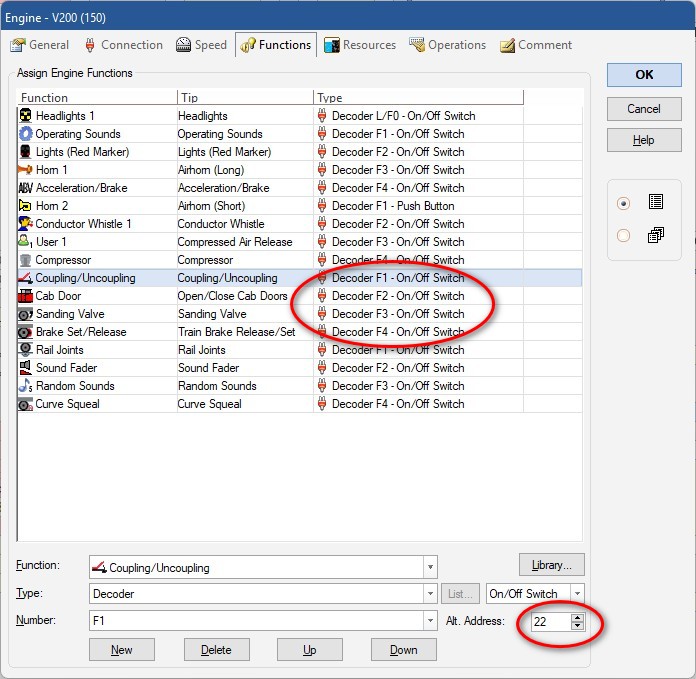Viewport: 696px width, 679px height.
Task: Click the Brake Set/Release icon
Action: pyautogui.click(x=26, y=332)
